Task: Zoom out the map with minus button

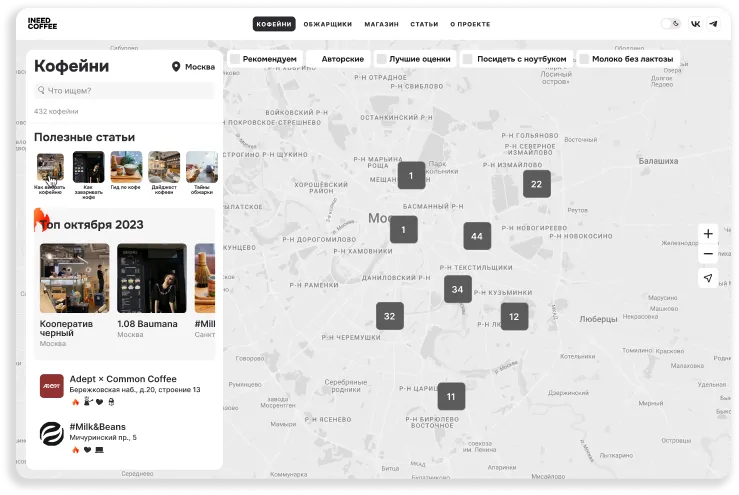Action: [x=708, y=254]
